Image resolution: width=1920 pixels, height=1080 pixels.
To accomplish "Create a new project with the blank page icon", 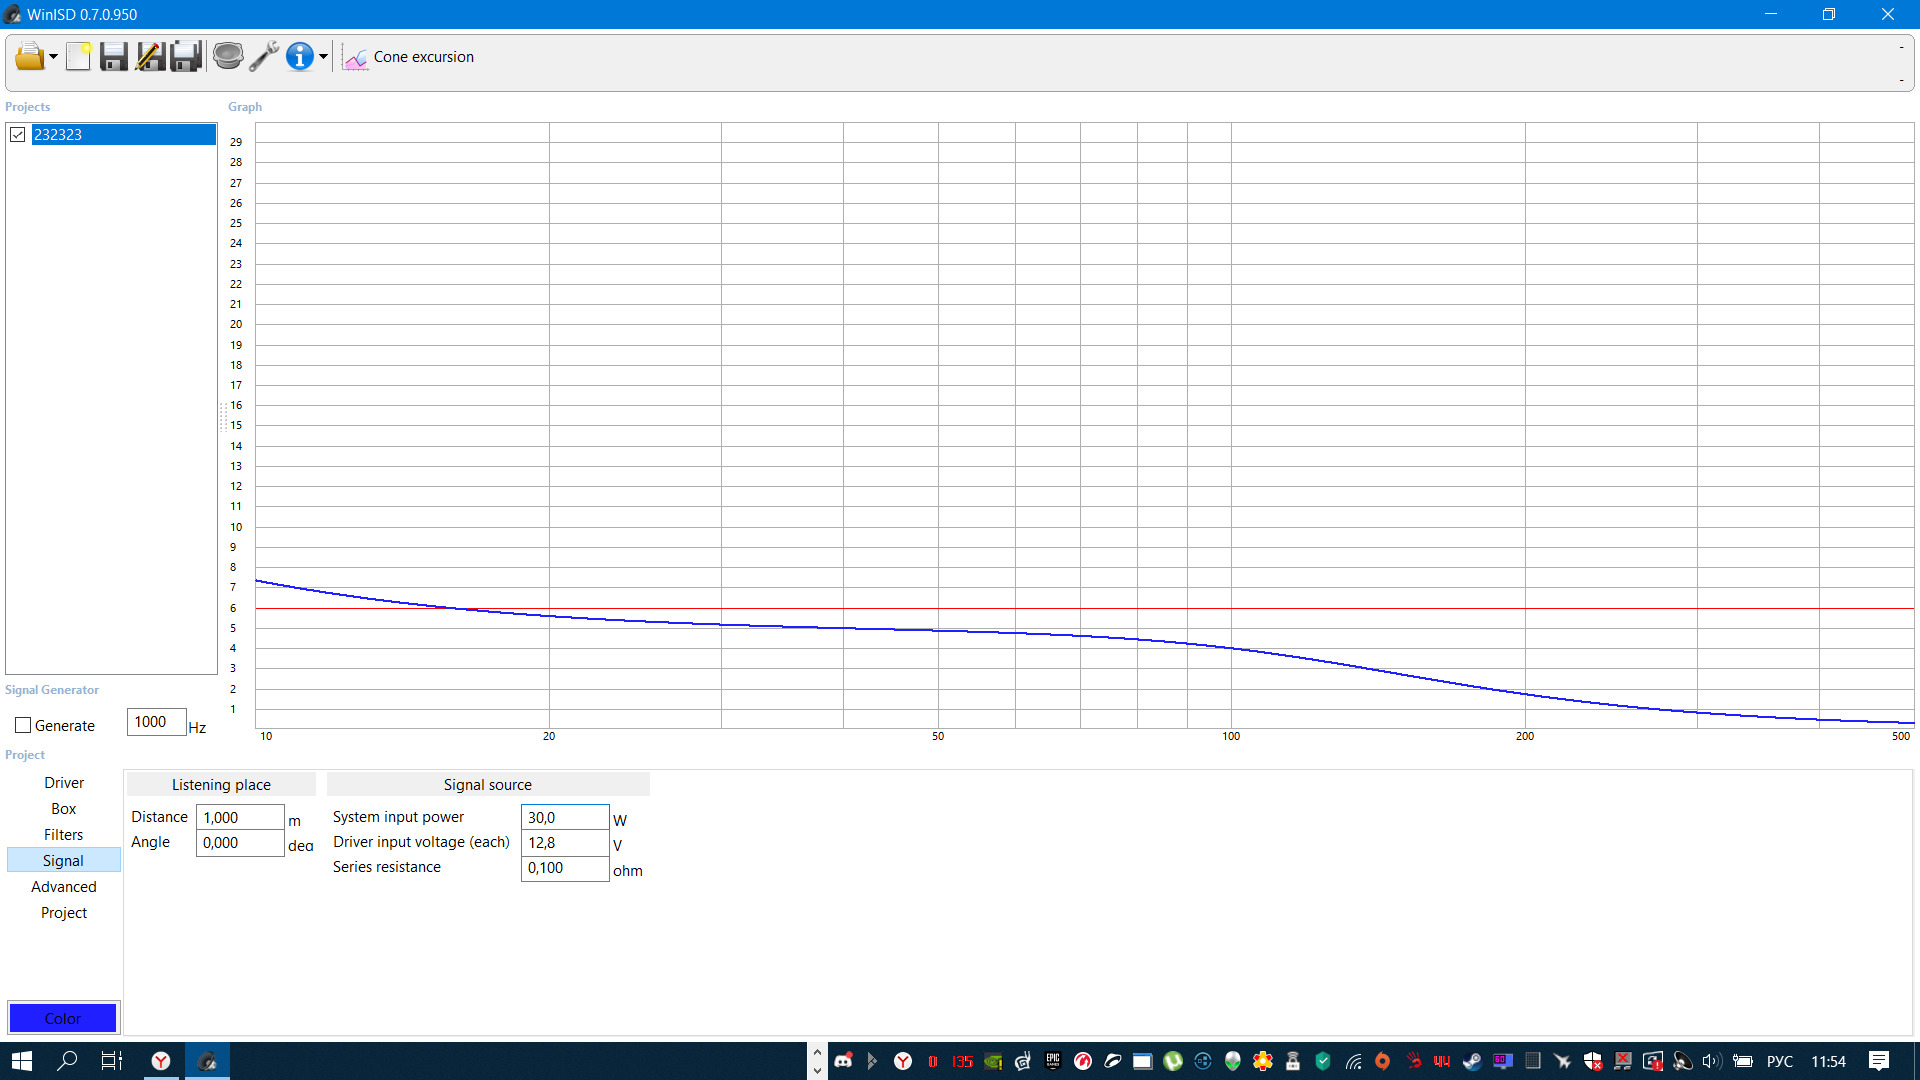I will coord(78,57).
